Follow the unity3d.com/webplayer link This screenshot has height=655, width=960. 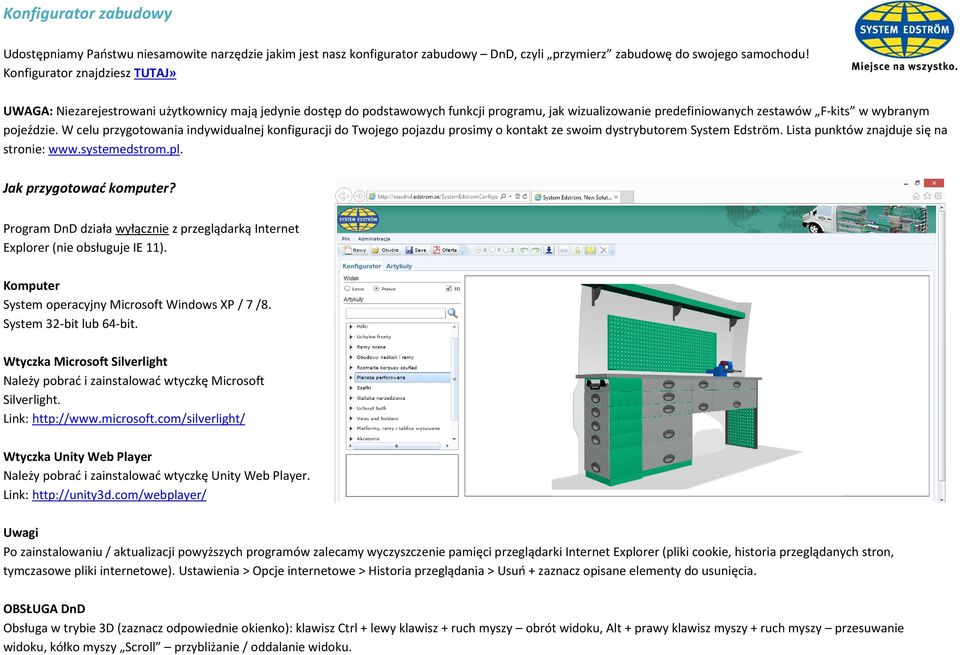pyautogui.click(x=119, y=494)
